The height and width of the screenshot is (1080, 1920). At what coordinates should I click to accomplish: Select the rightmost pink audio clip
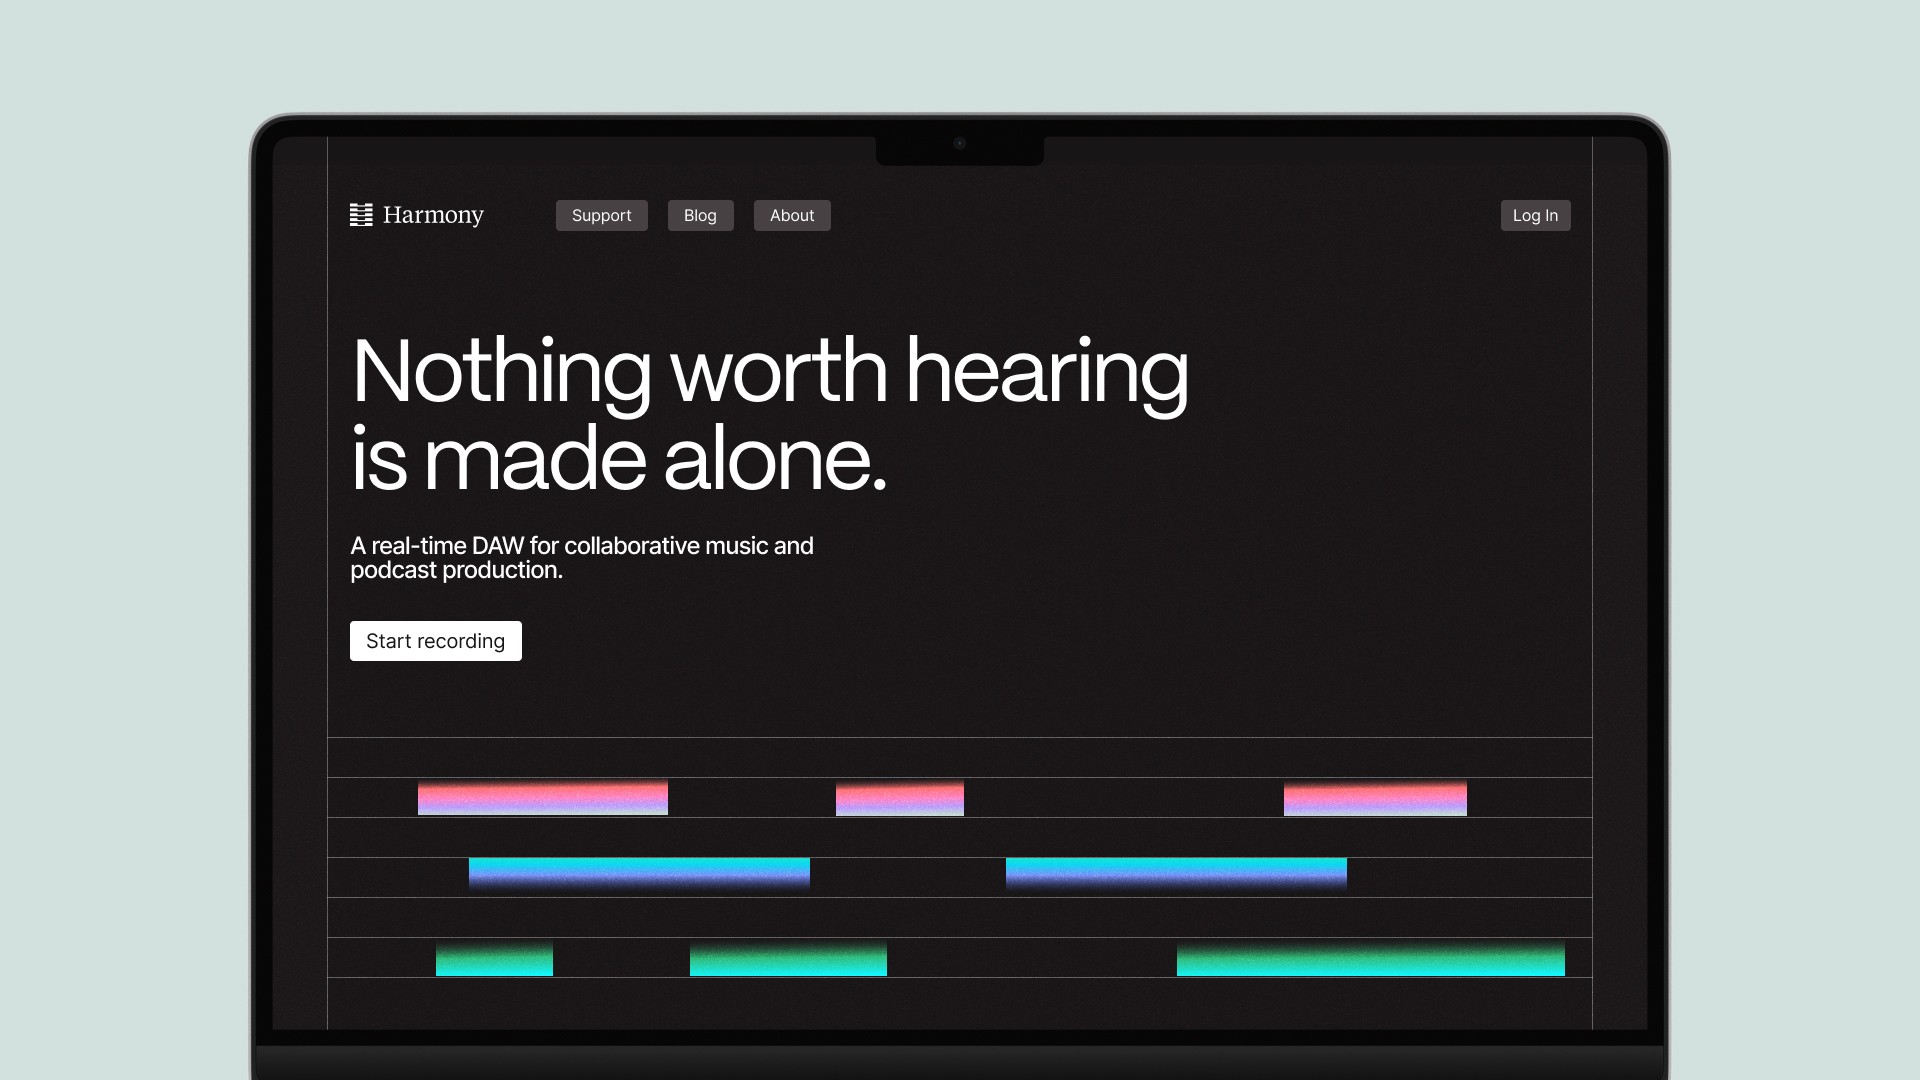click(x=1375, y=799)
